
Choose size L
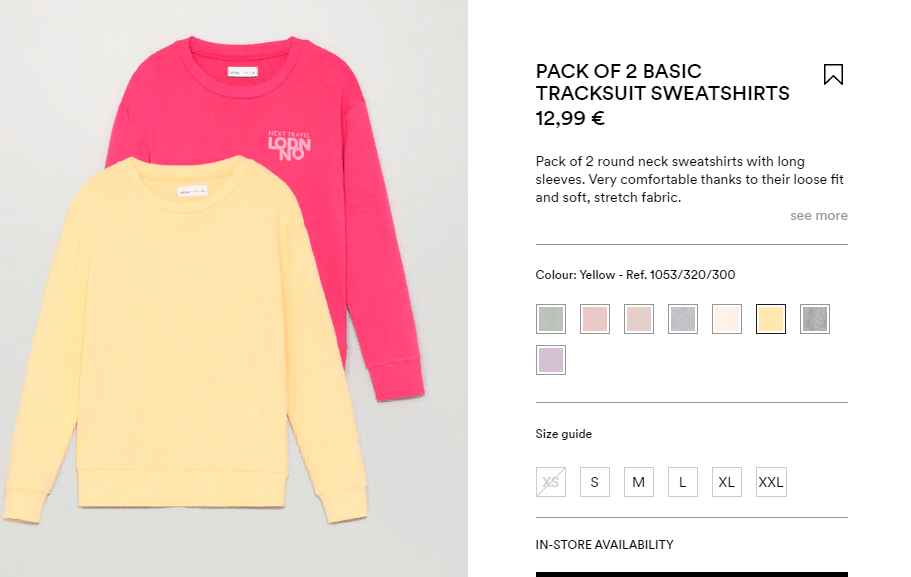pos(683,482)
